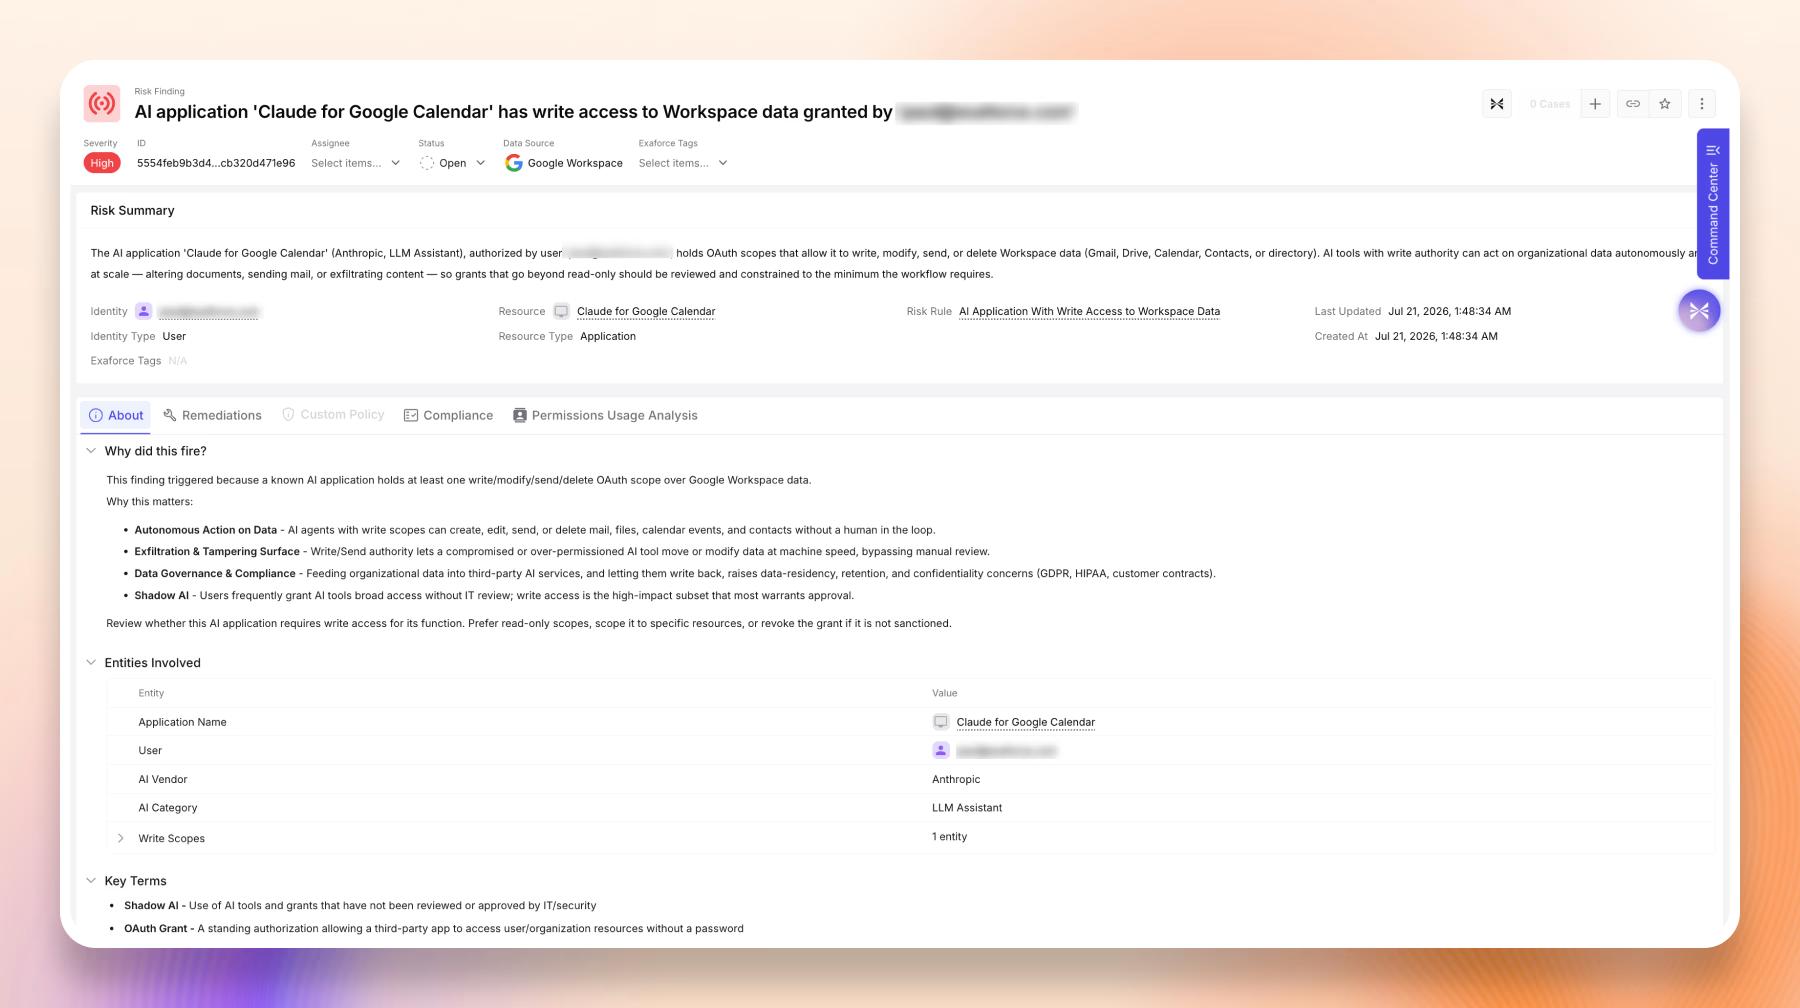Collapse the Entities Involved section
The image size is (1800, 1008).
click(91, 663)
